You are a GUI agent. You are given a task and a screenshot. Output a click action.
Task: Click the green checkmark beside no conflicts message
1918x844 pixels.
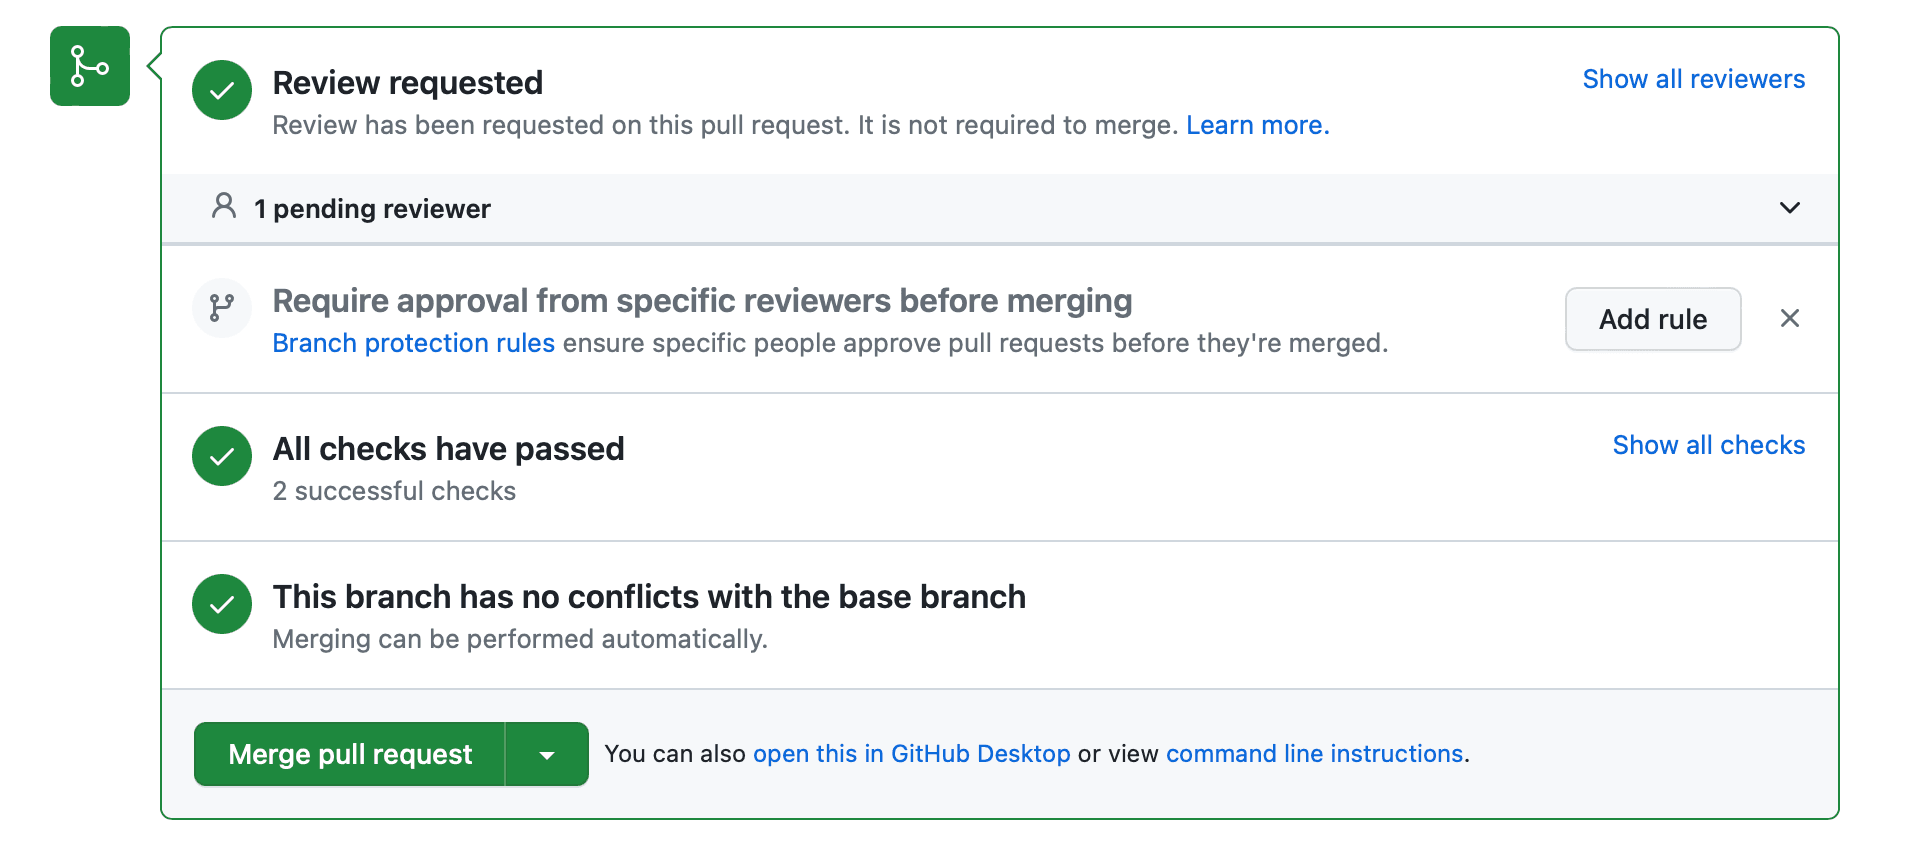pyautogui.click(x=222, y=604)
